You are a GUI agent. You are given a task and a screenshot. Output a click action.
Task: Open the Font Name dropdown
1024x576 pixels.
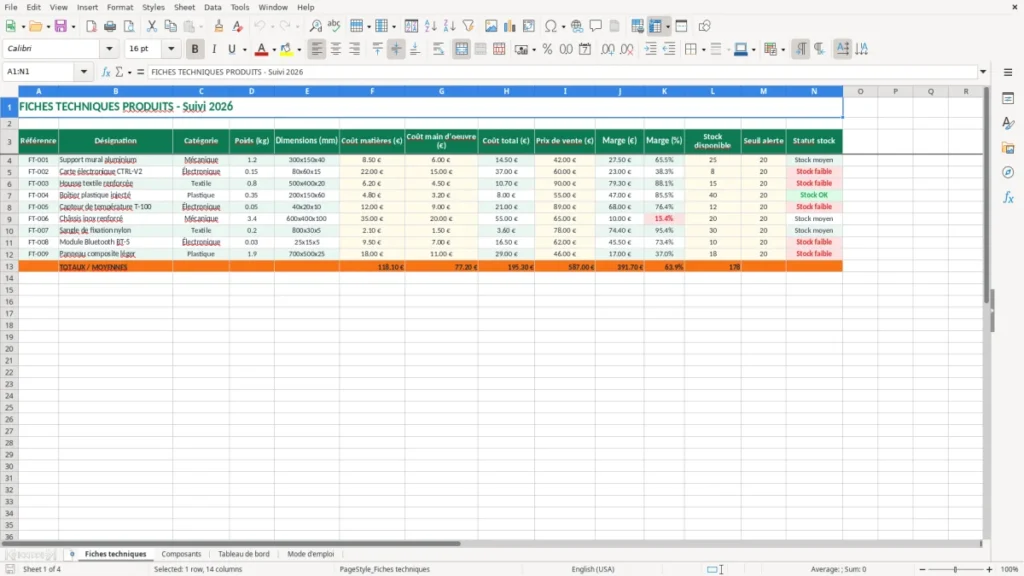(x=109, y=48)
